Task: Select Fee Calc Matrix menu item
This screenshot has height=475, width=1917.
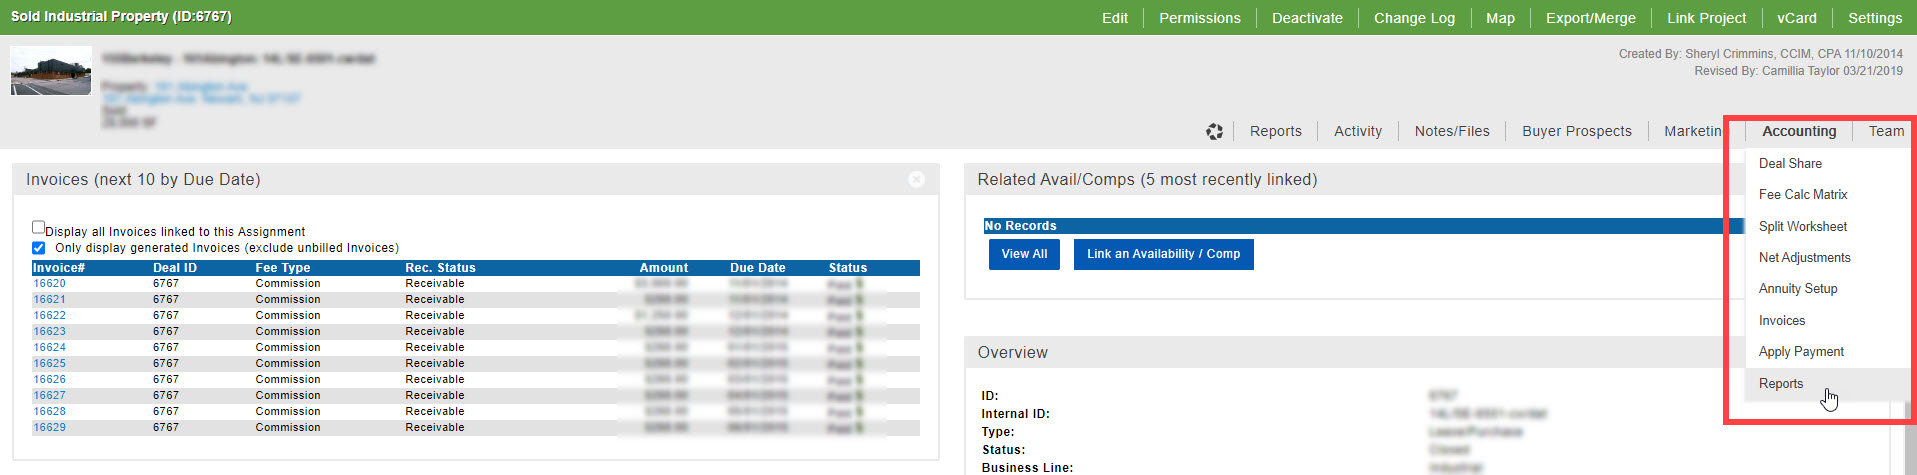Action: click(x=1803, y=195)
